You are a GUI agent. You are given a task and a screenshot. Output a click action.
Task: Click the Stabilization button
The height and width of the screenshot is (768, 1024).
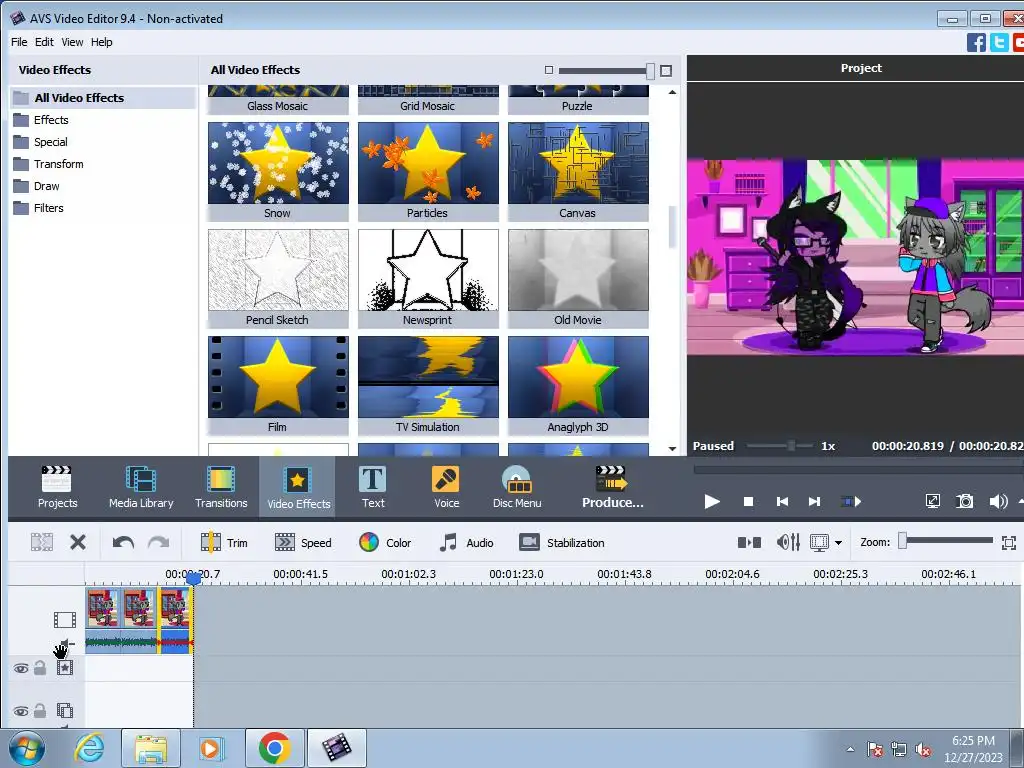[x=562, y=543]
